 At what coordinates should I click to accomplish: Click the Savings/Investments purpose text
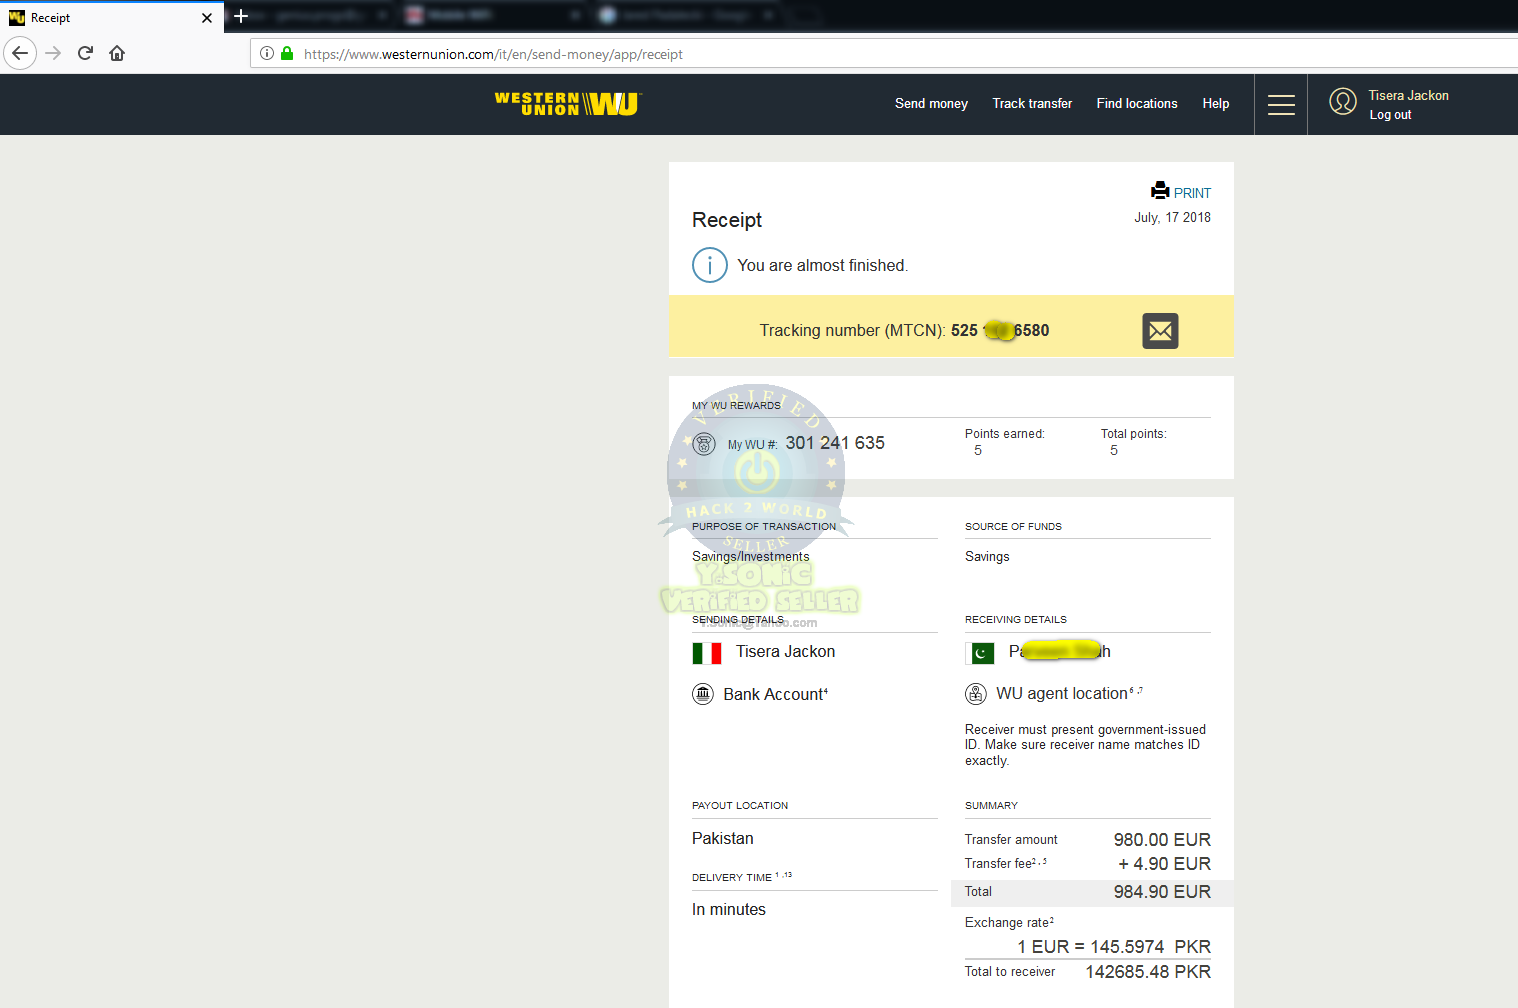pyautogui.click(x=751, y=557)
